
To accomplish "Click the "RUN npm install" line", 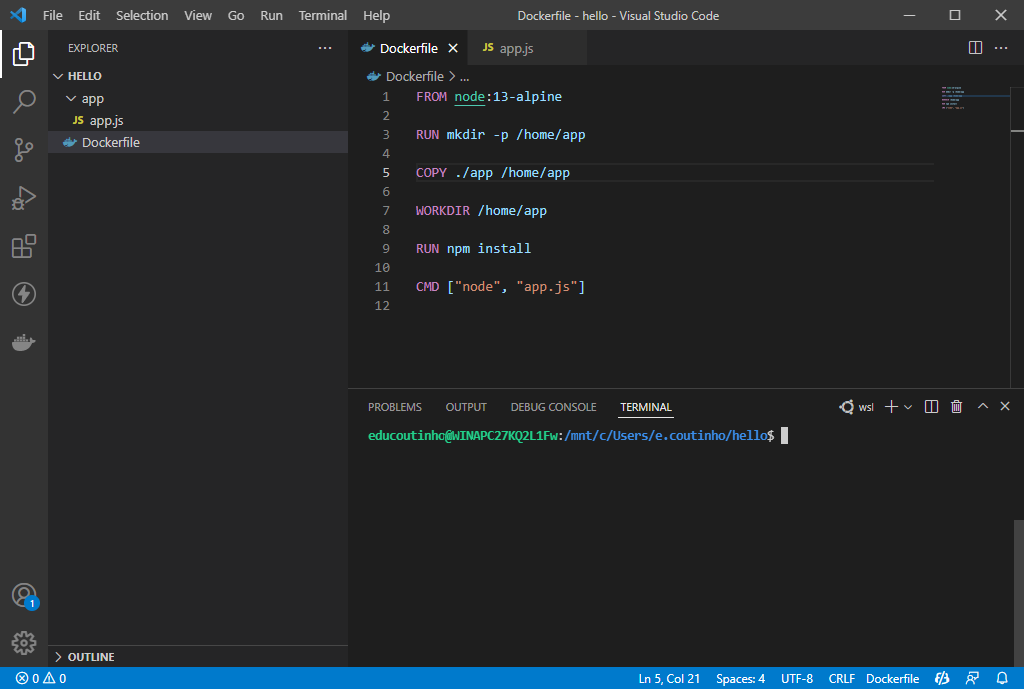I will click(473, 249).
